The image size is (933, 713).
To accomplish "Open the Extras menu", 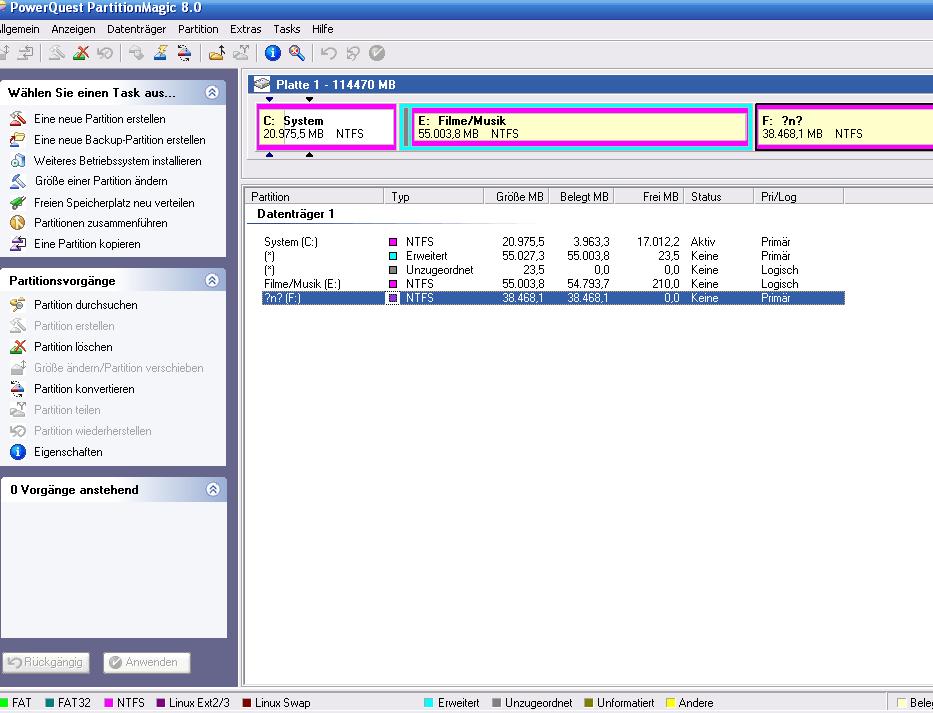I will (x=245, y=29).
